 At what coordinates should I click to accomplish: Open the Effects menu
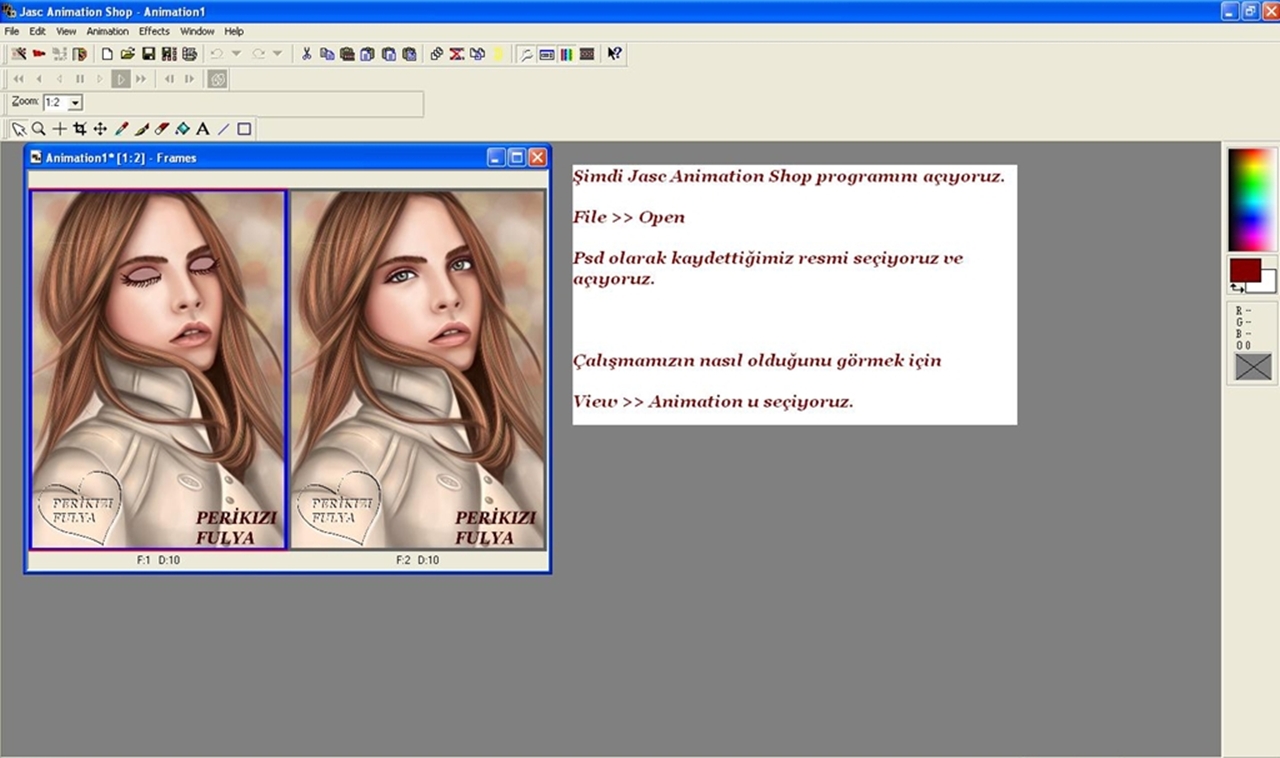[154, 31]
